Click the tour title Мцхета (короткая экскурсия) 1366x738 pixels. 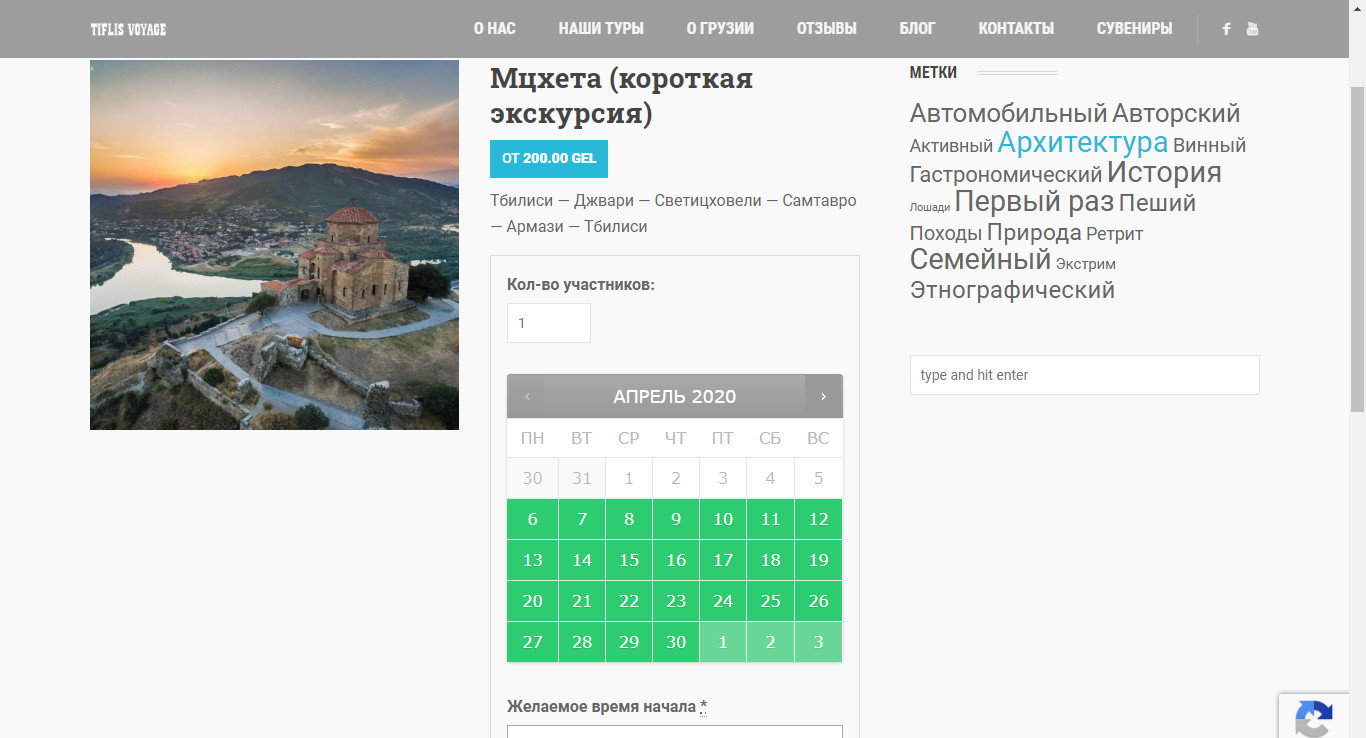click(621, 96)
